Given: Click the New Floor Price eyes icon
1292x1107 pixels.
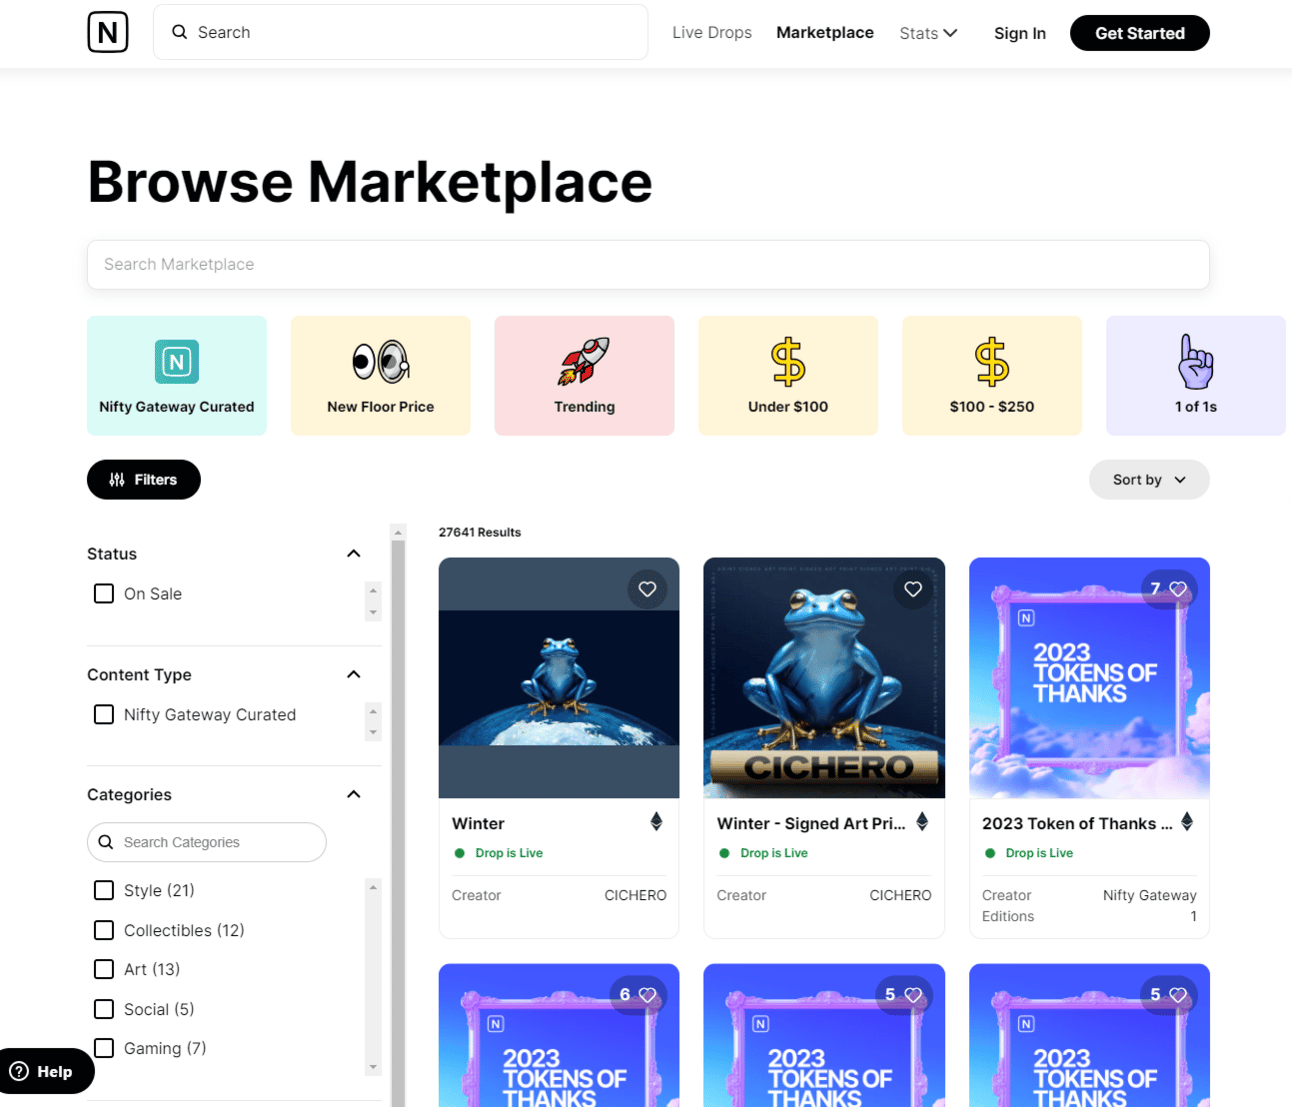Looking at the screenshot, I should tap(381, 361).
